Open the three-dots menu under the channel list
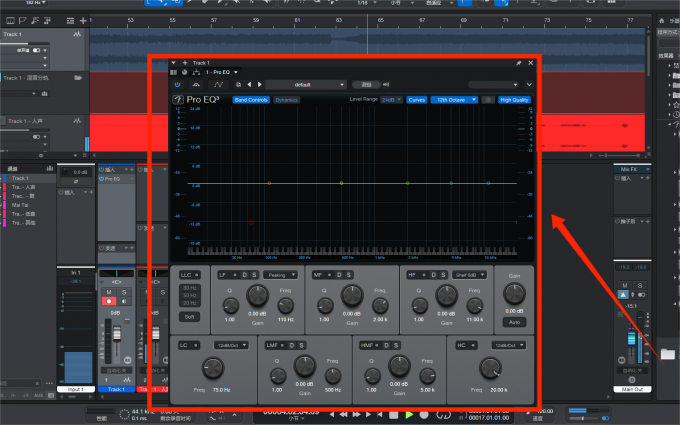Image resolution: width=680 pixels, height=425 pixels. tap(49, 383)
